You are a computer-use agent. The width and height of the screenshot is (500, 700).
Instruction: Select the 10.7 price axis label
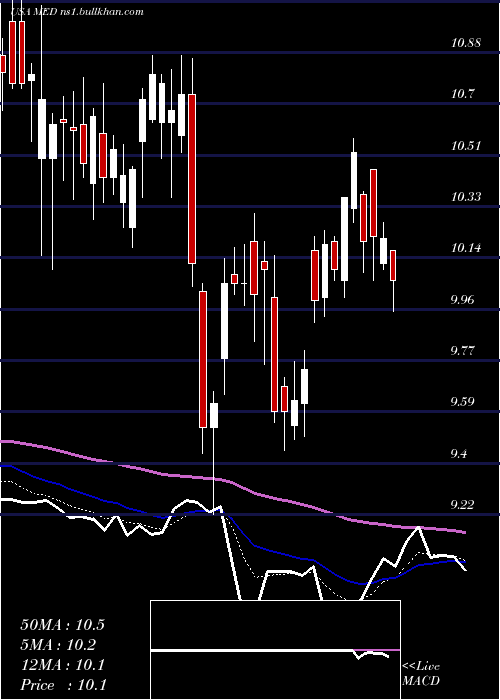click(x=462, y=94)
